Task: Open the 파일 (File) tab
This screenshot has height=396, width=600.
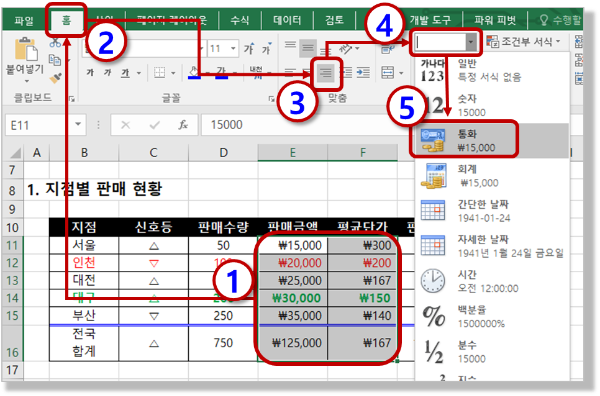Action: (24, 20)
